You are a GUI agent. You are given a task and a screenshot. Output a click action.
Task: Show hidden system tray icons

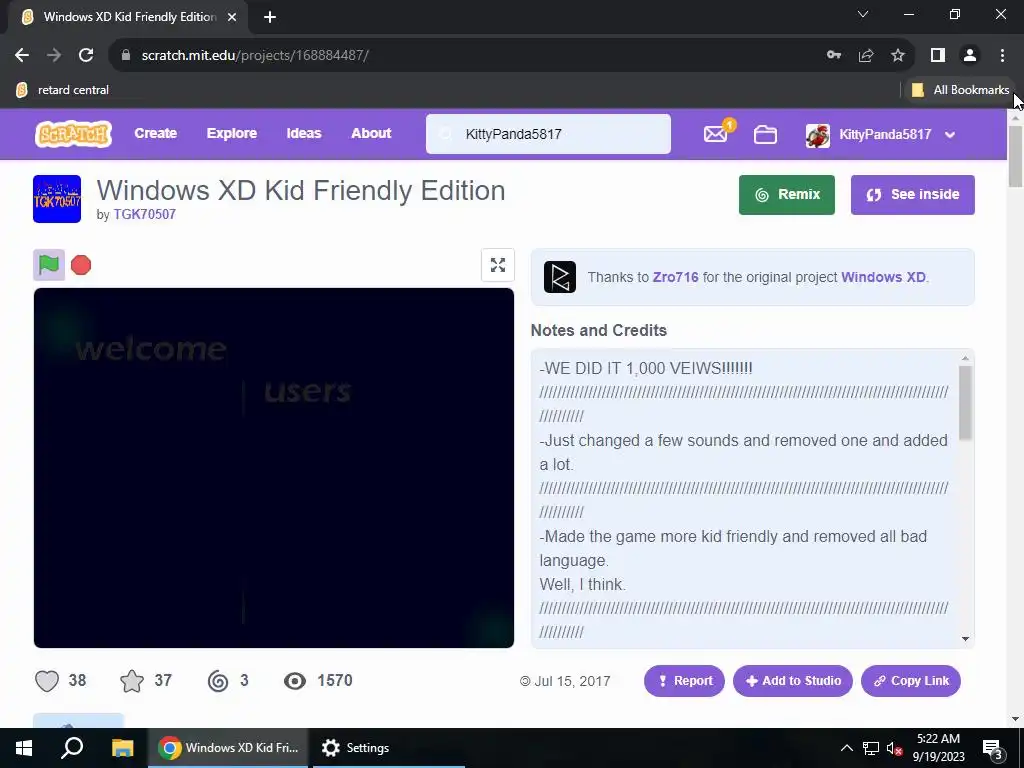846,748
